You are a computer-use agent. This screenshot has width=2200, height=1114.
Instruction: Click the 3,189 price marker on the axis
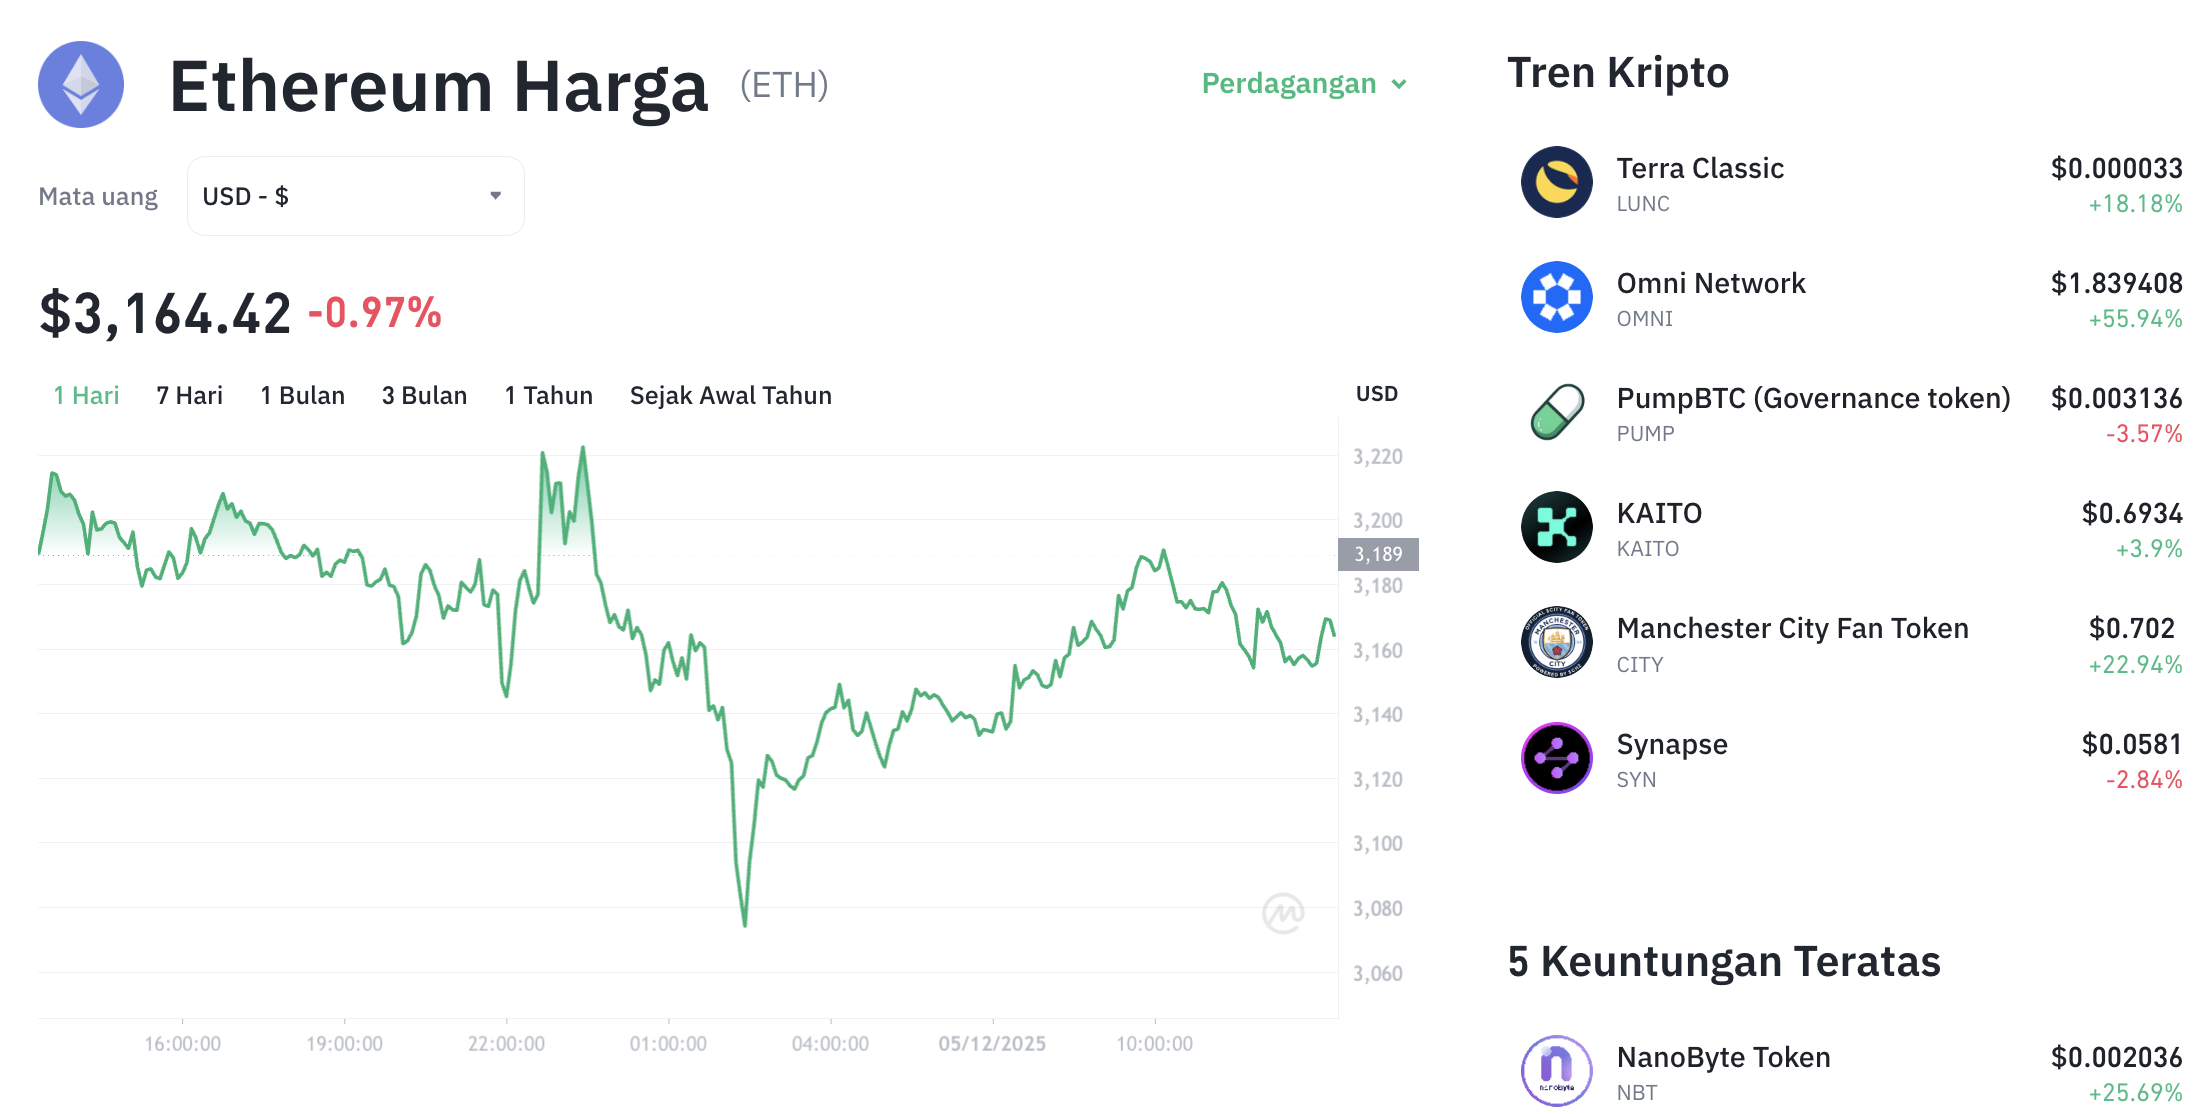[1378, 554]
